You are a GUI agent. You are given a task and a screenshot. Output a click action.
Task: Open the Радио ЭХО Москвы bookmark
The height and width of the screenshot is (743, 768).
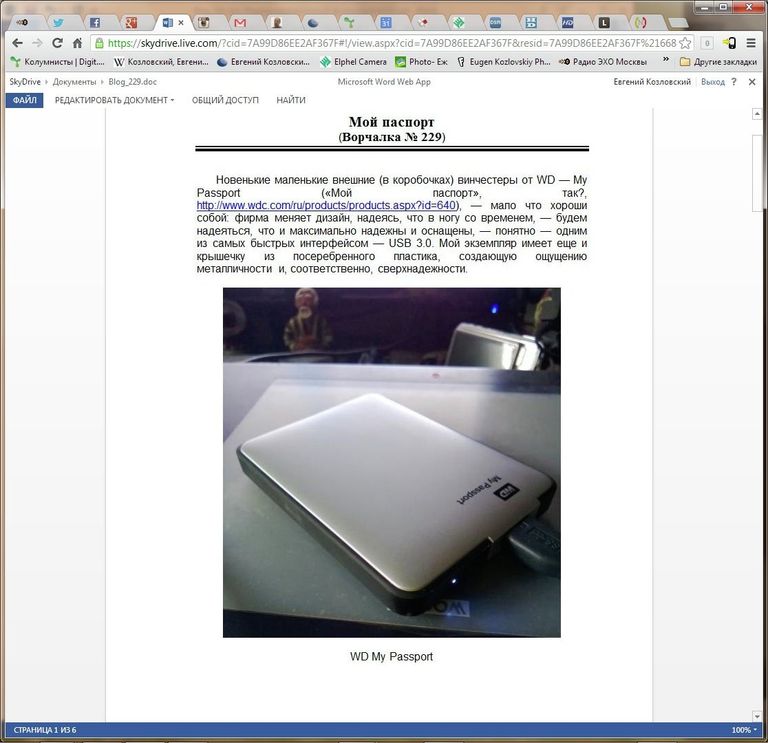pyautogui.click(x=603, y=62)
